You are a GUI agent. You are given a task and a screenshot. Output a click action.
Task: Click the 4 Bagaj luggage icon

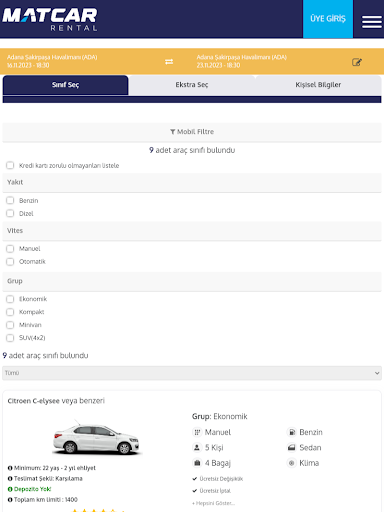coord(197,463)
